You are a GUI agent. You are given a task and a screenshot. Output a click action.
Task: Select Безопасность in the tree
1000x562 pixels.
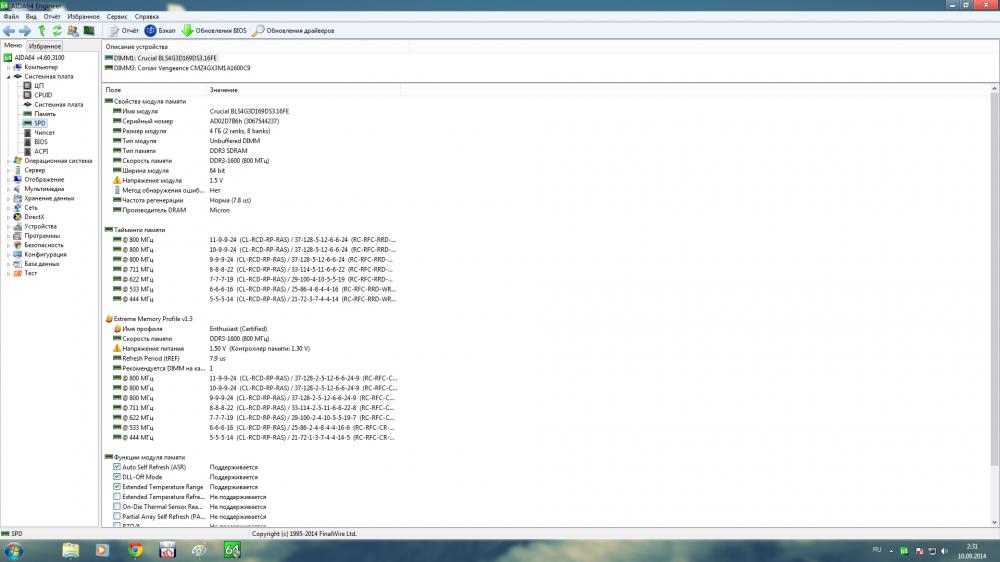pyautogui.click(x=44, y=245)
